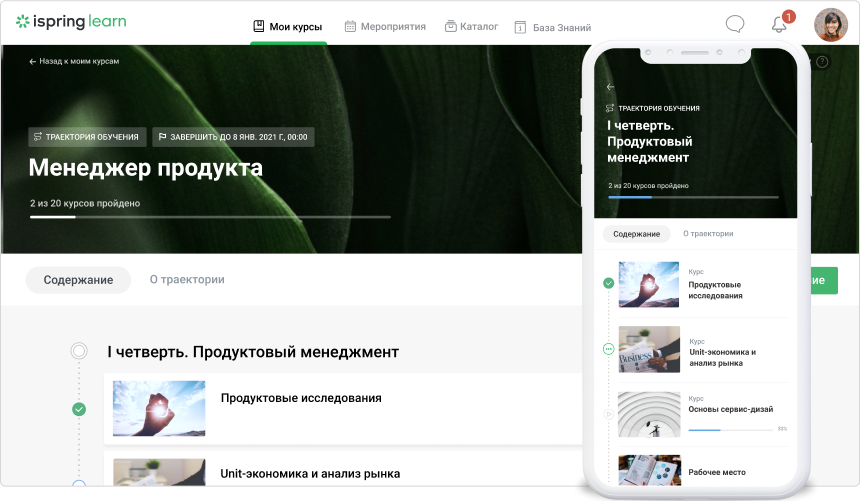Image resolution: width=860 pixels, height=501 pixels.
Task: Open the chat messages icon
Action: pyautogui.click(x=735, y=25)
